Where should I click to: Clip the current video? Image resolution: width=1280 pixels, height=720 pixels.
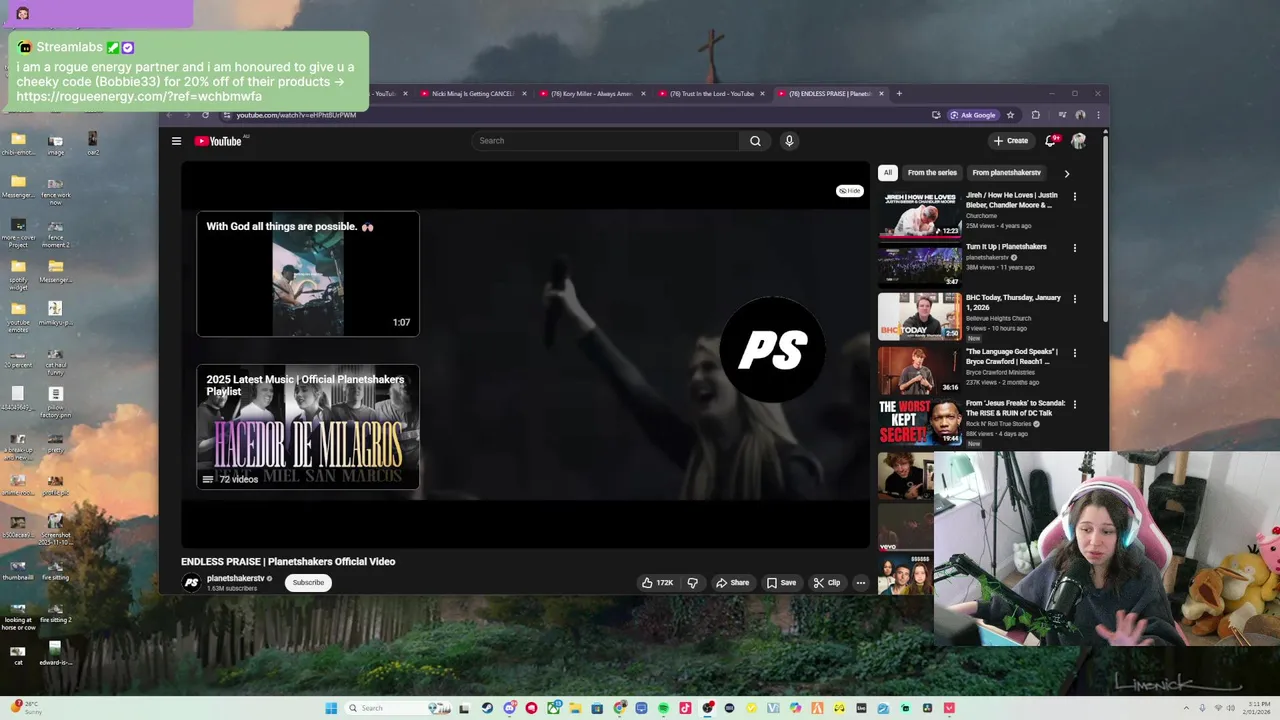click(826, 582)
